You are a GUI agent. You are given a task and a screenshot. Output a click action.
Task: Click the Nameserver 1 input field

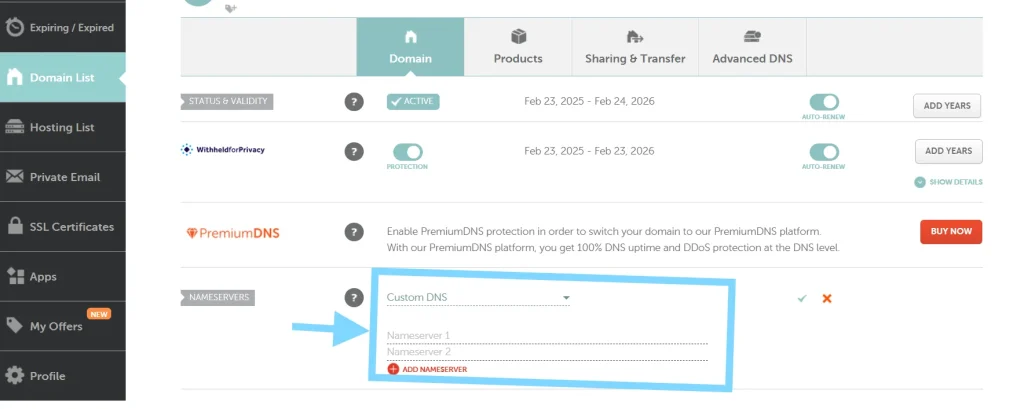pyautogui.click(x=546, y=335)
